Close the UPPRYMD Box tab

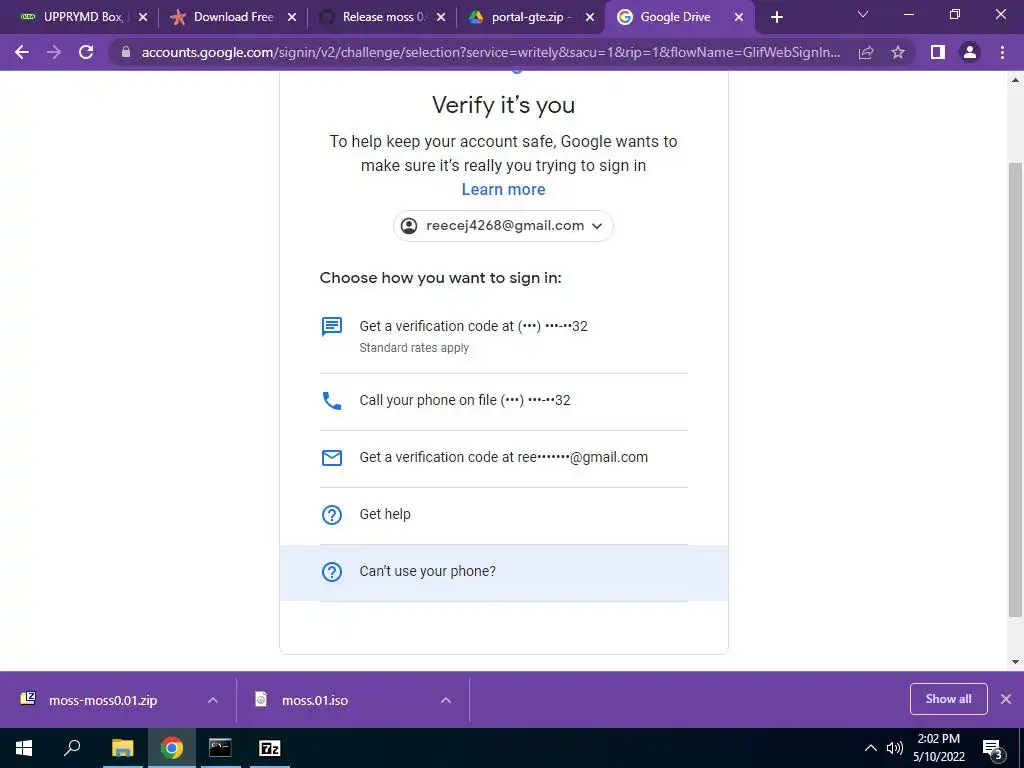pos(143,18)
